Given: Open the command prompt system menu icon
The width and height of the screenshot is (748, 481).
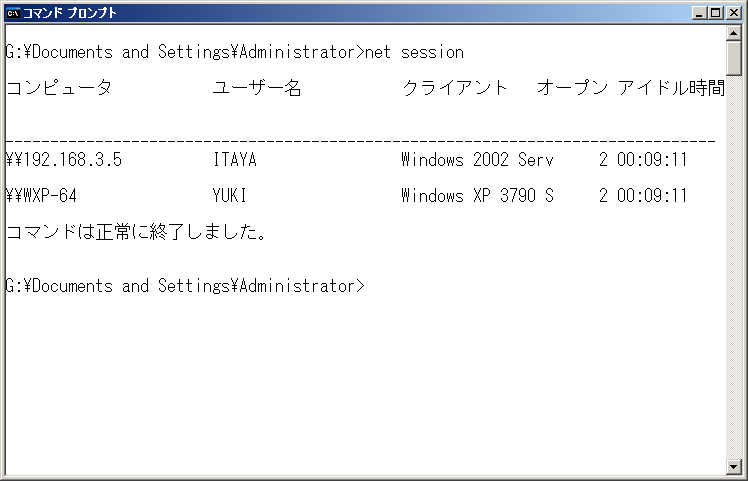Looking at the screenshot, I should click(13, 13).
